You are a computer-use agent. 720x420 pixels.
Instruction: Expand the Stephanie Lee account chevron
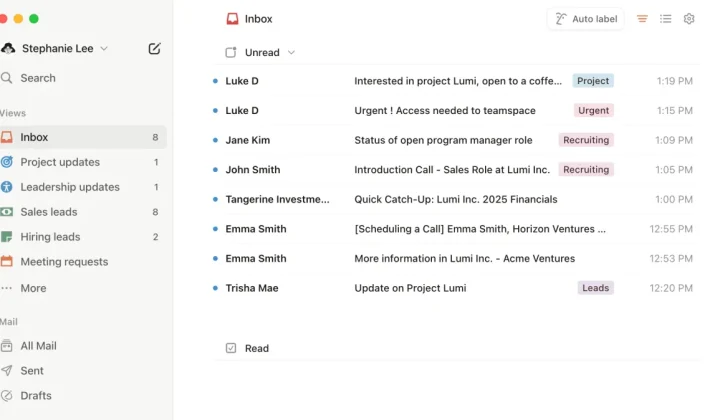click(x=104, y=49)
